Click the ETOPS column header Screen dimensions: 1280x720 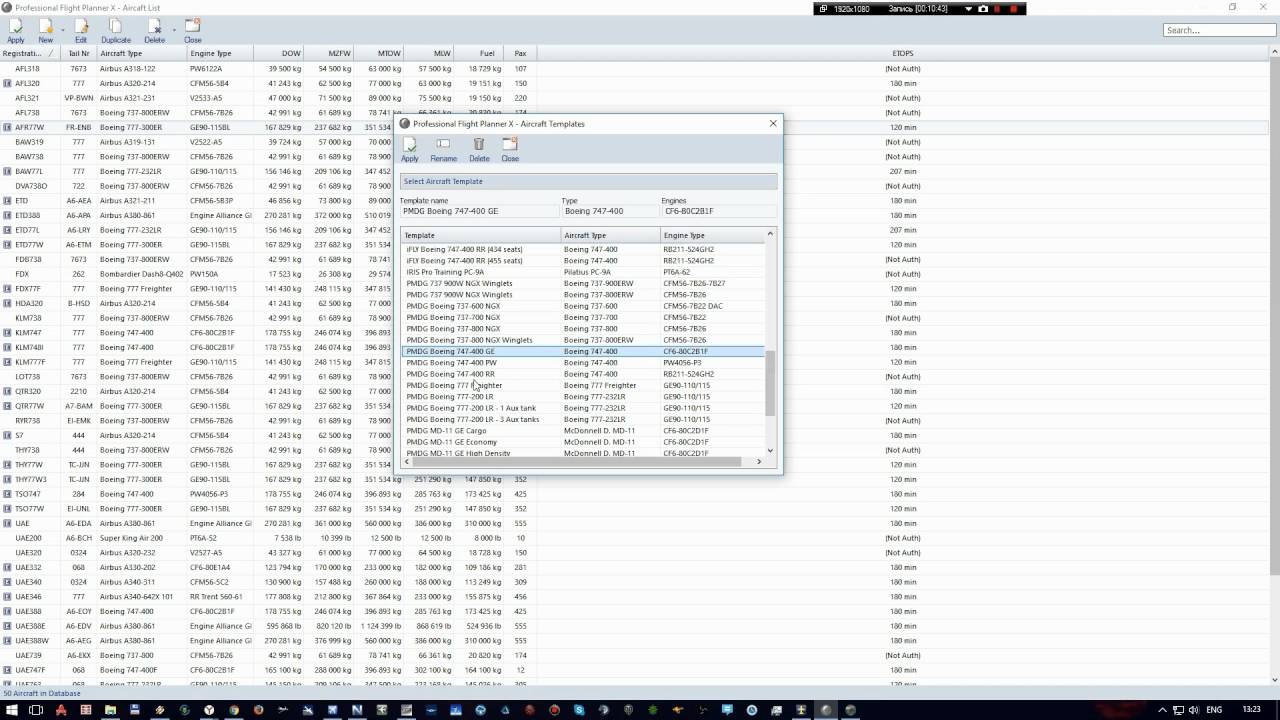902,53
